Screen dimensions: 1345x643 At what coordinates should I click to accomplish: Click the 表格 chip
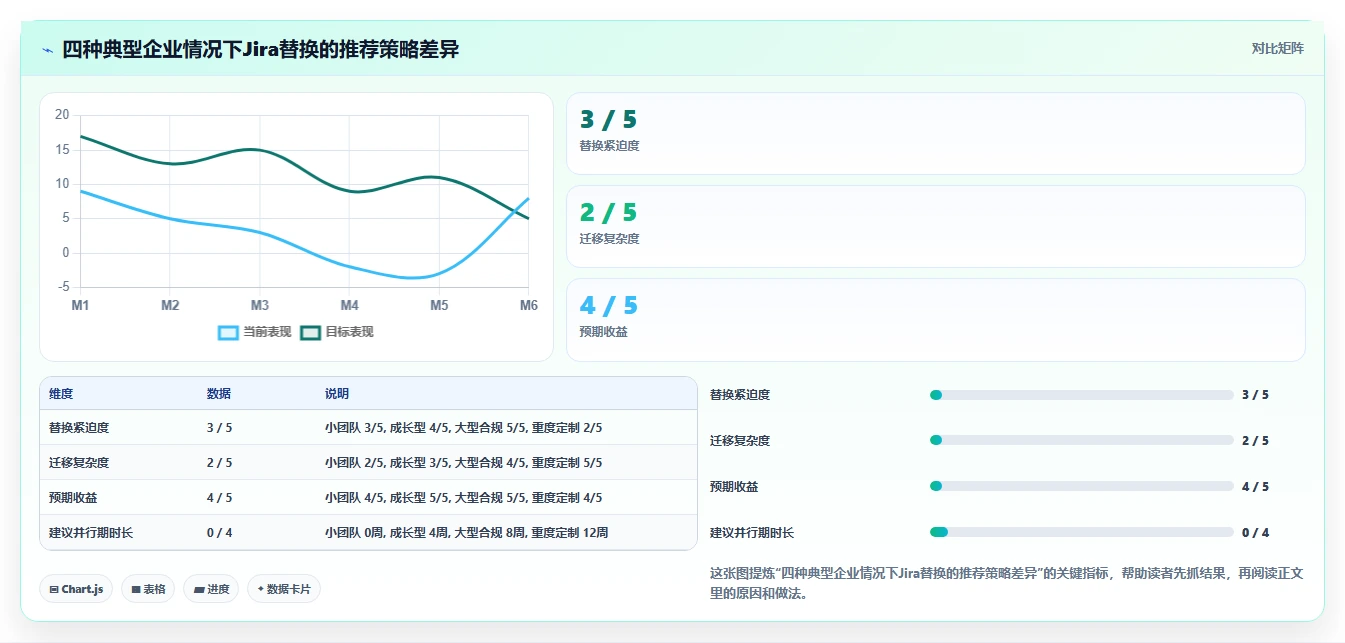pos(148,589)
